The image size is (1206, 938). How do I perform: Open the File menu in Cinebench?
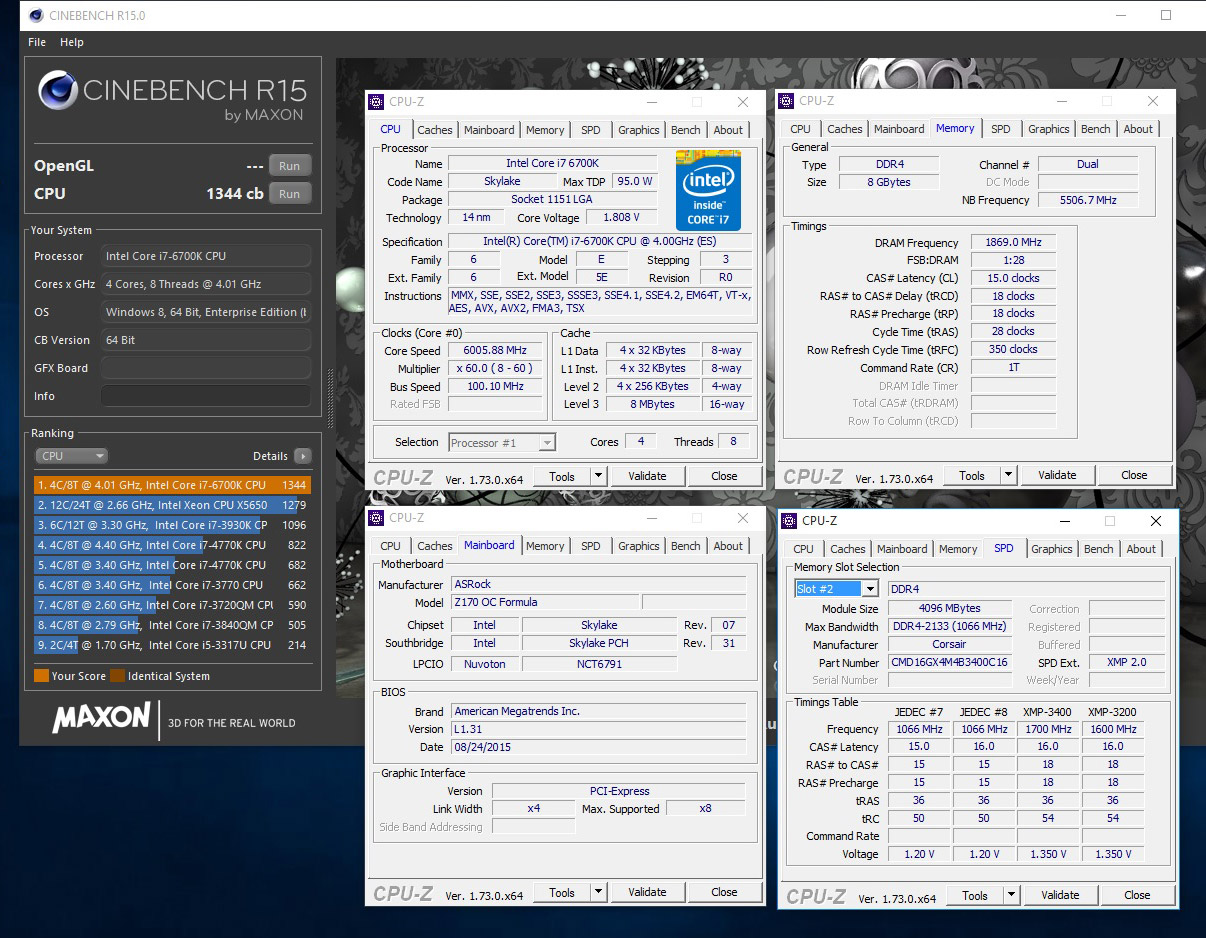[37, 42]
